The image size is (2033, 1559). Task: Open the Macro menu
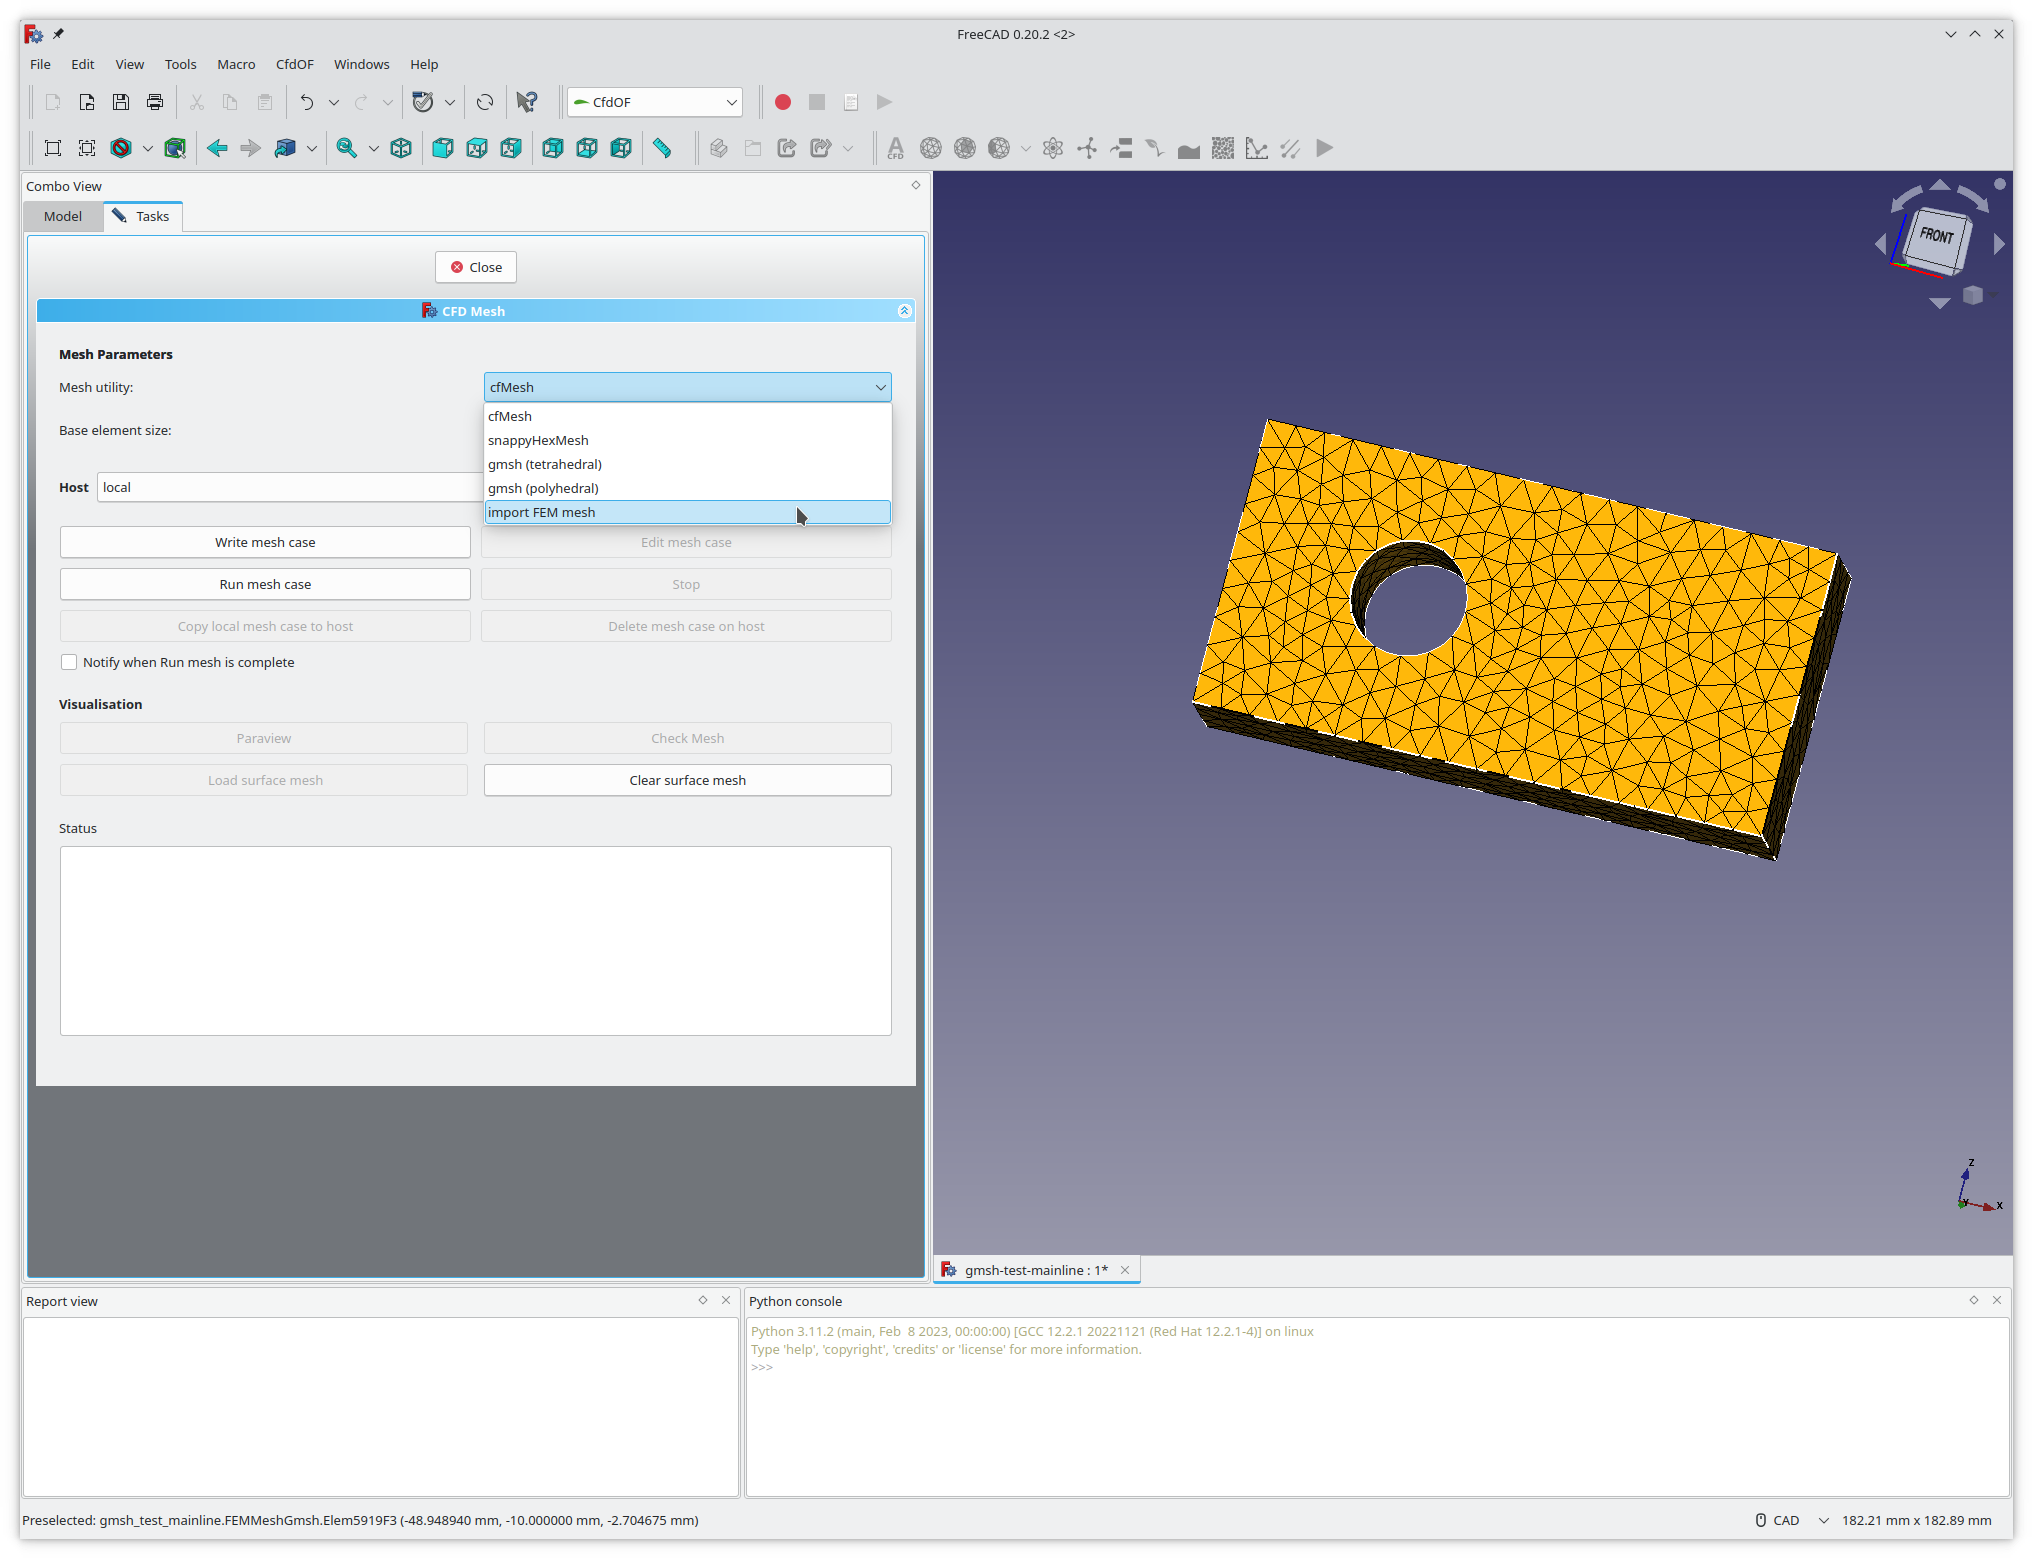pos(236,64)
